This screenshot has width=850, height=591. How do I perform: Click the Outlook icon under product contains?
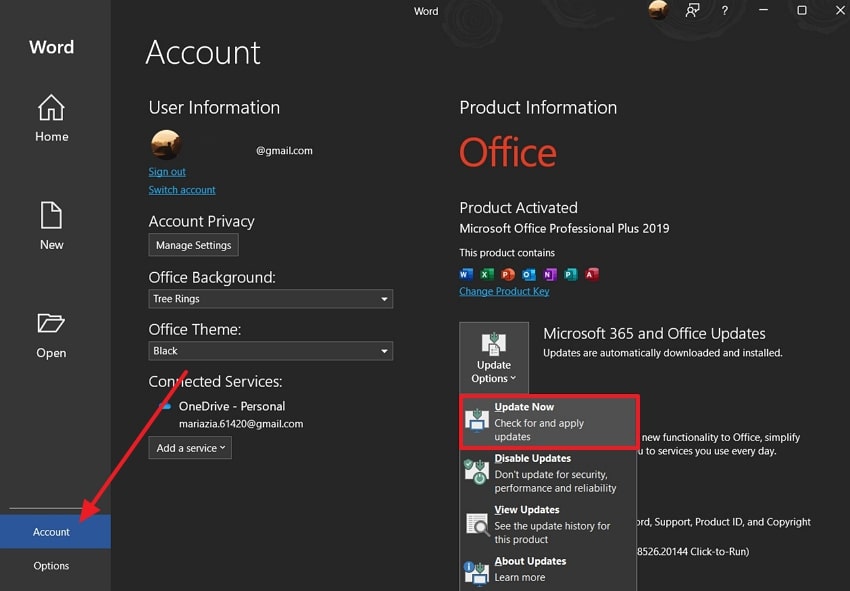(529, 274)
